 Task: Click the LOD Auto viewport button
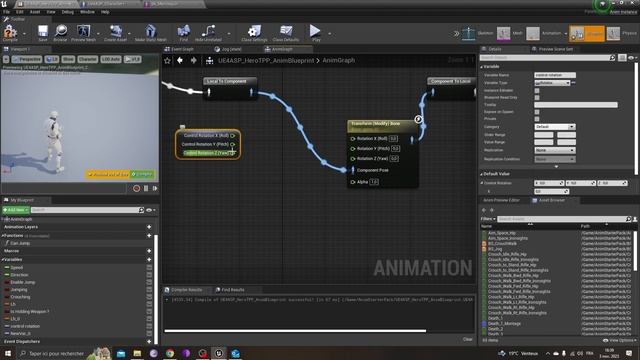point(111,60)
